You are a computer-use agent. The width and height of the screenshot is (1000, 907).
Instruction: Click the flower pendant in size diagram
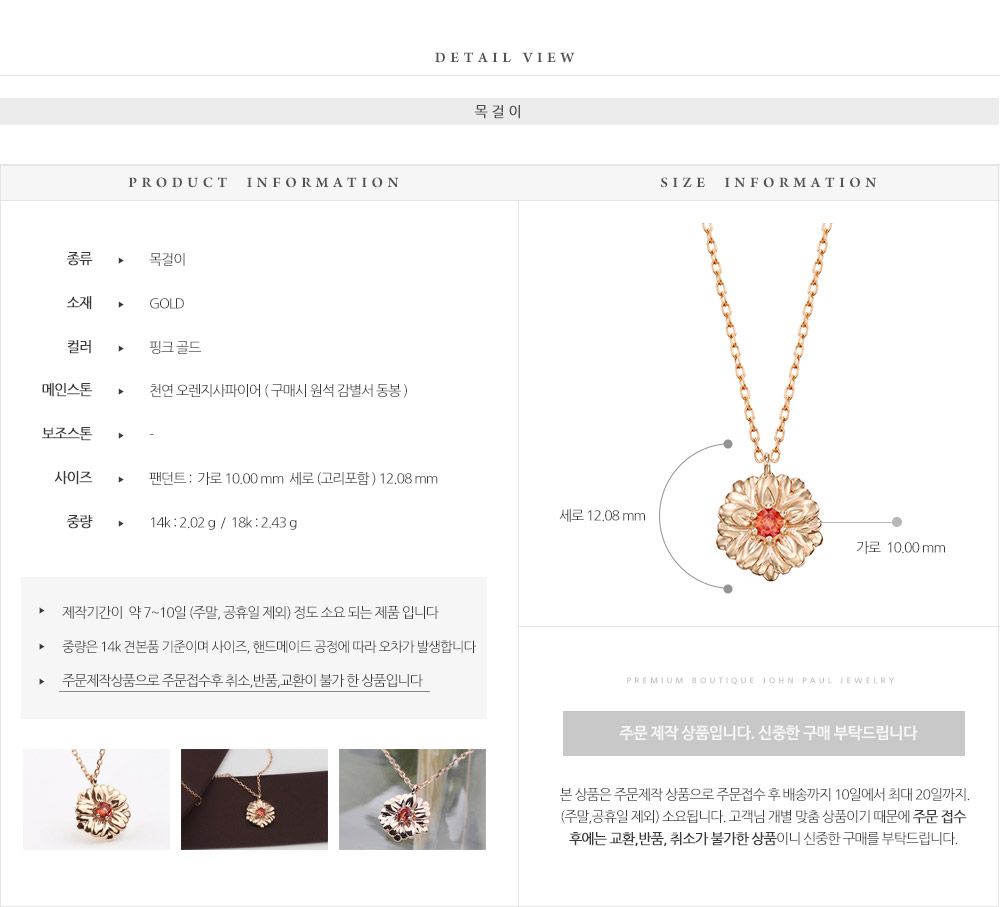[x=768, y=526]
